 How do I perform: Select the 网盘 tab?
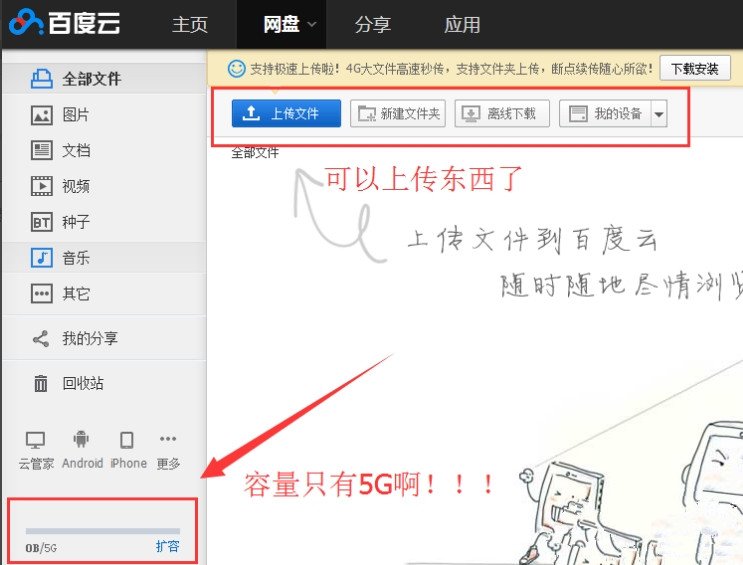click(281, 24)
